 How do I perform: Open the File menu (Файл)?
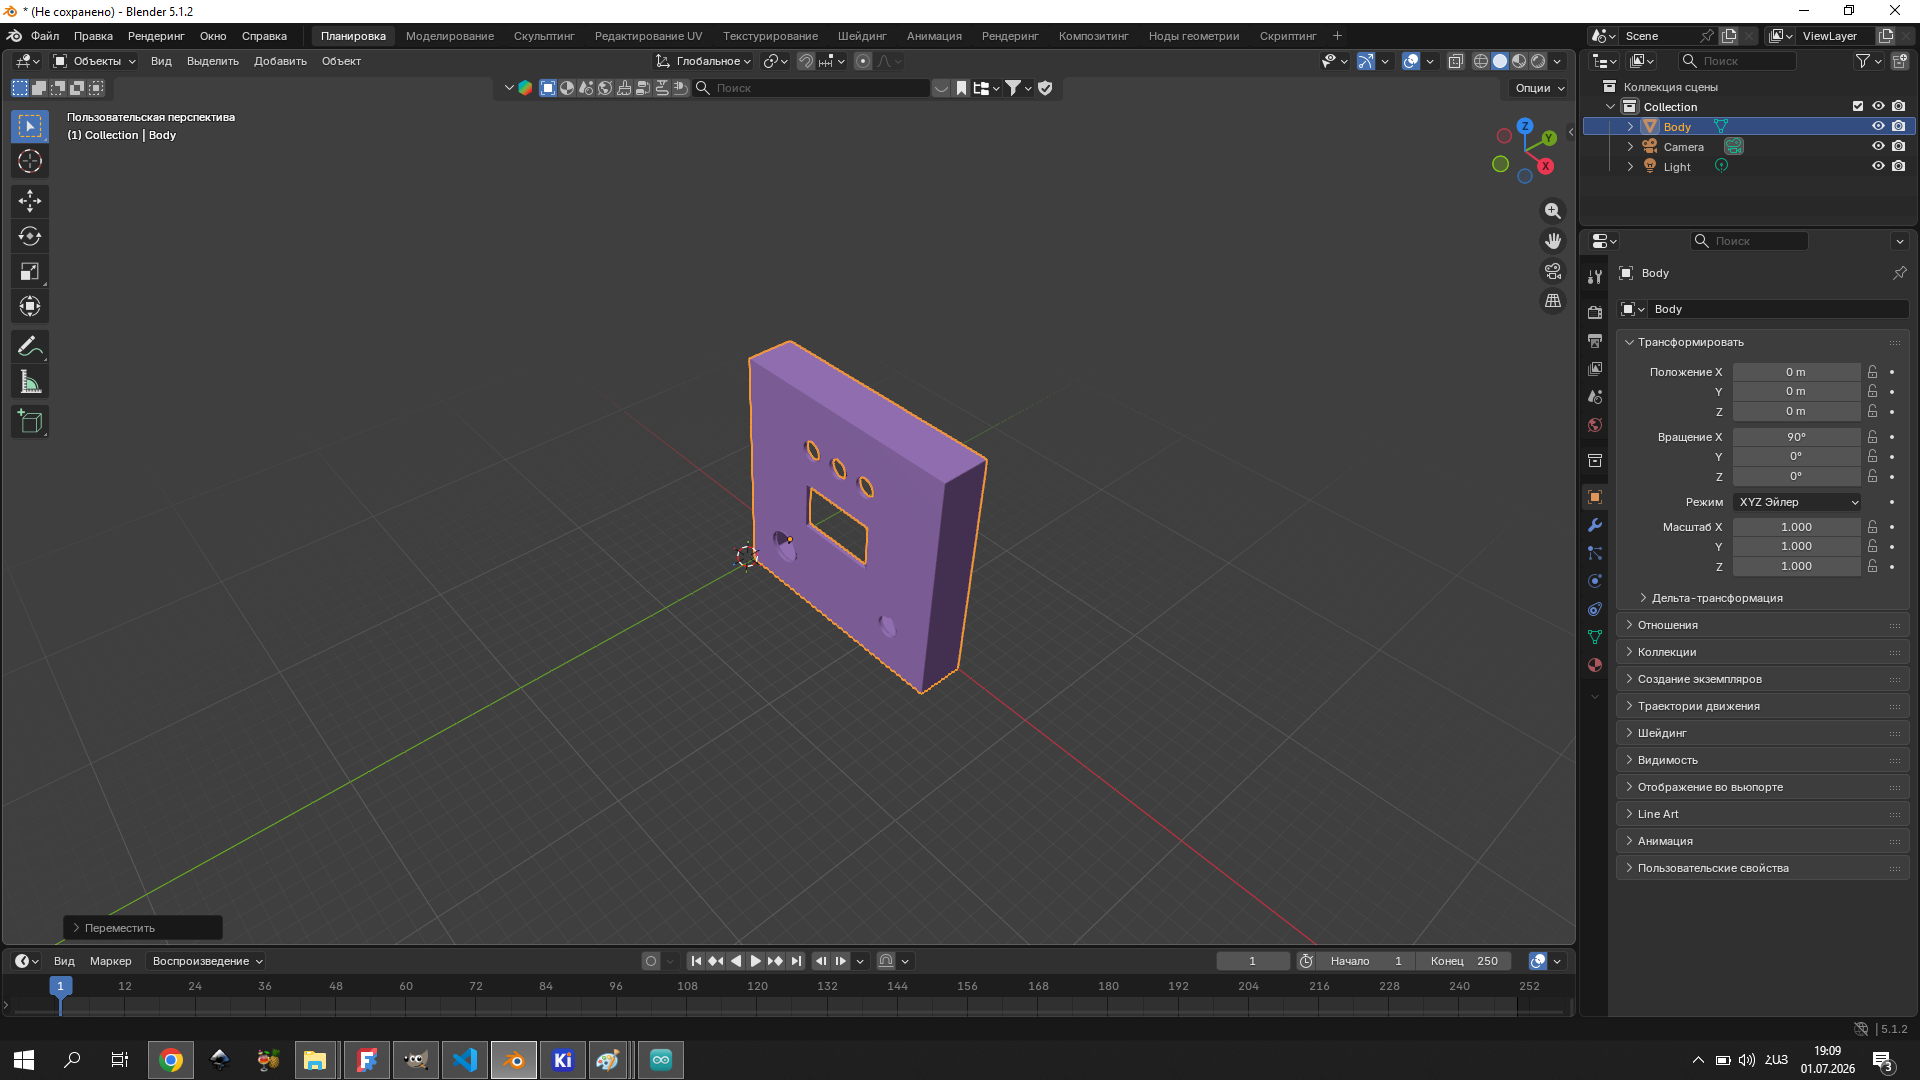click(45, 36)
